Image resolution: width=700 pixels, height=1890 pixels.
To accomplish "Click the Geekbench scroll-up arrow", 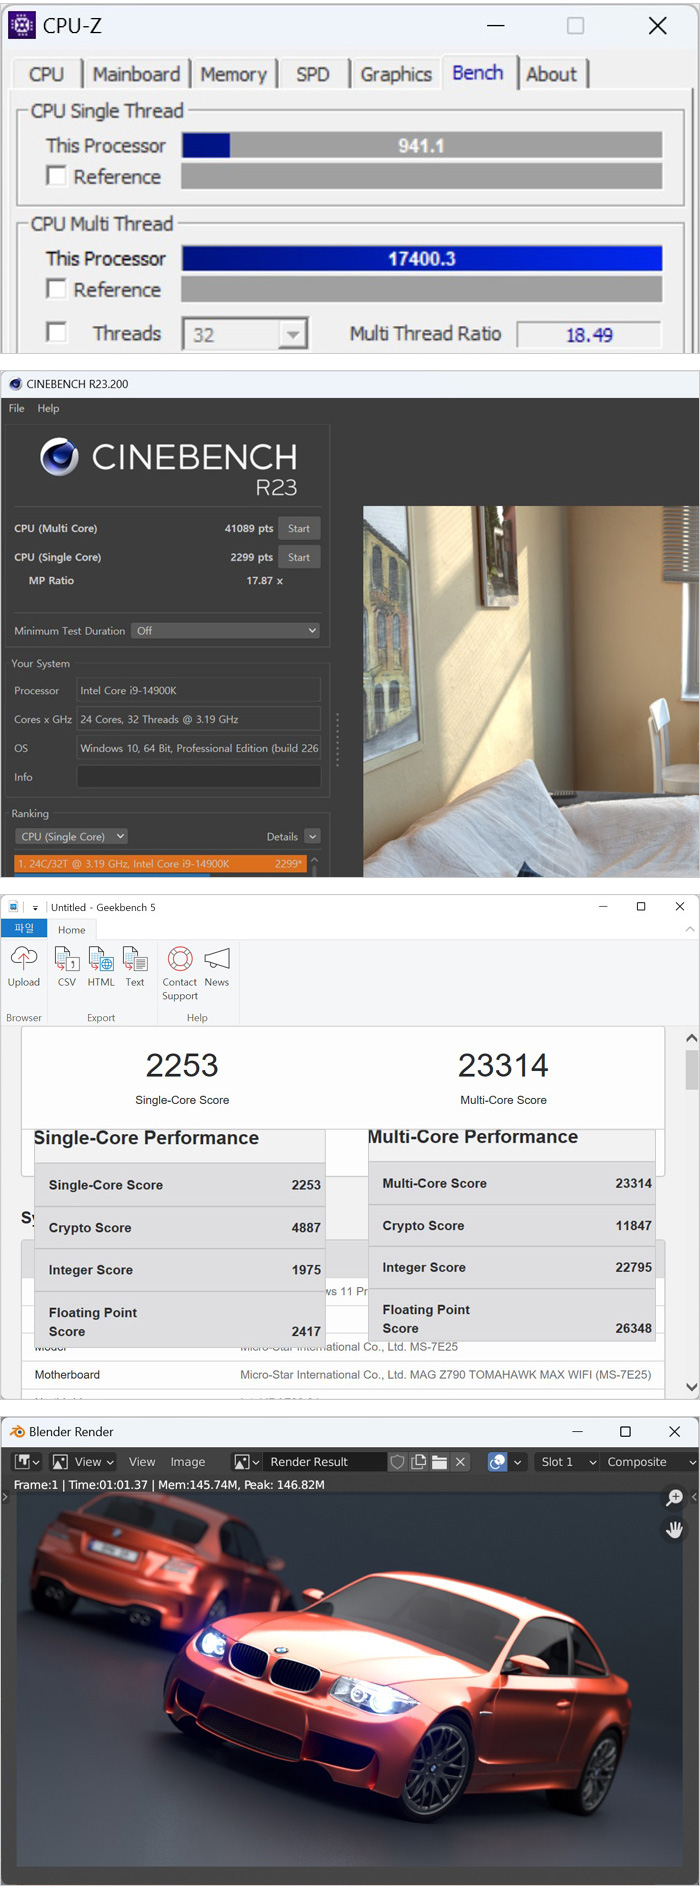I will pyautogui.click(x=691, y=1038).
